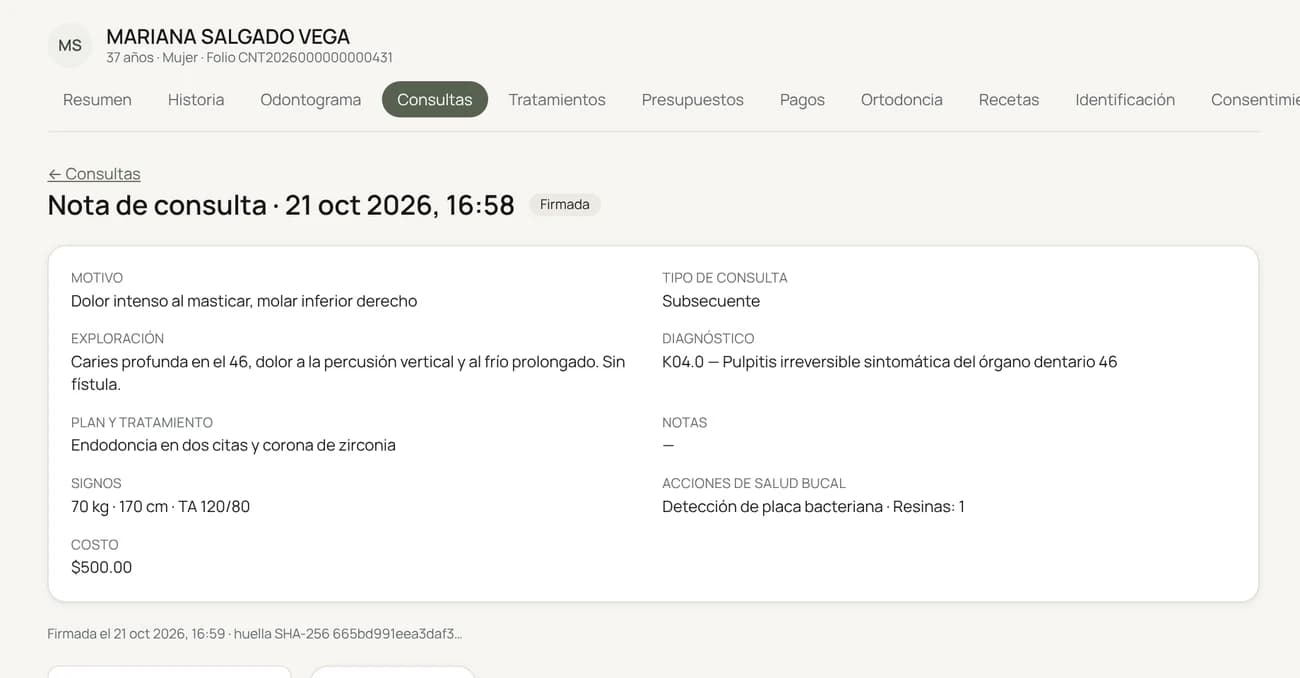This screenshot has height=678, width=1300.
Task: Click the MOTIVO field label
Action: (x=97, y=278)
